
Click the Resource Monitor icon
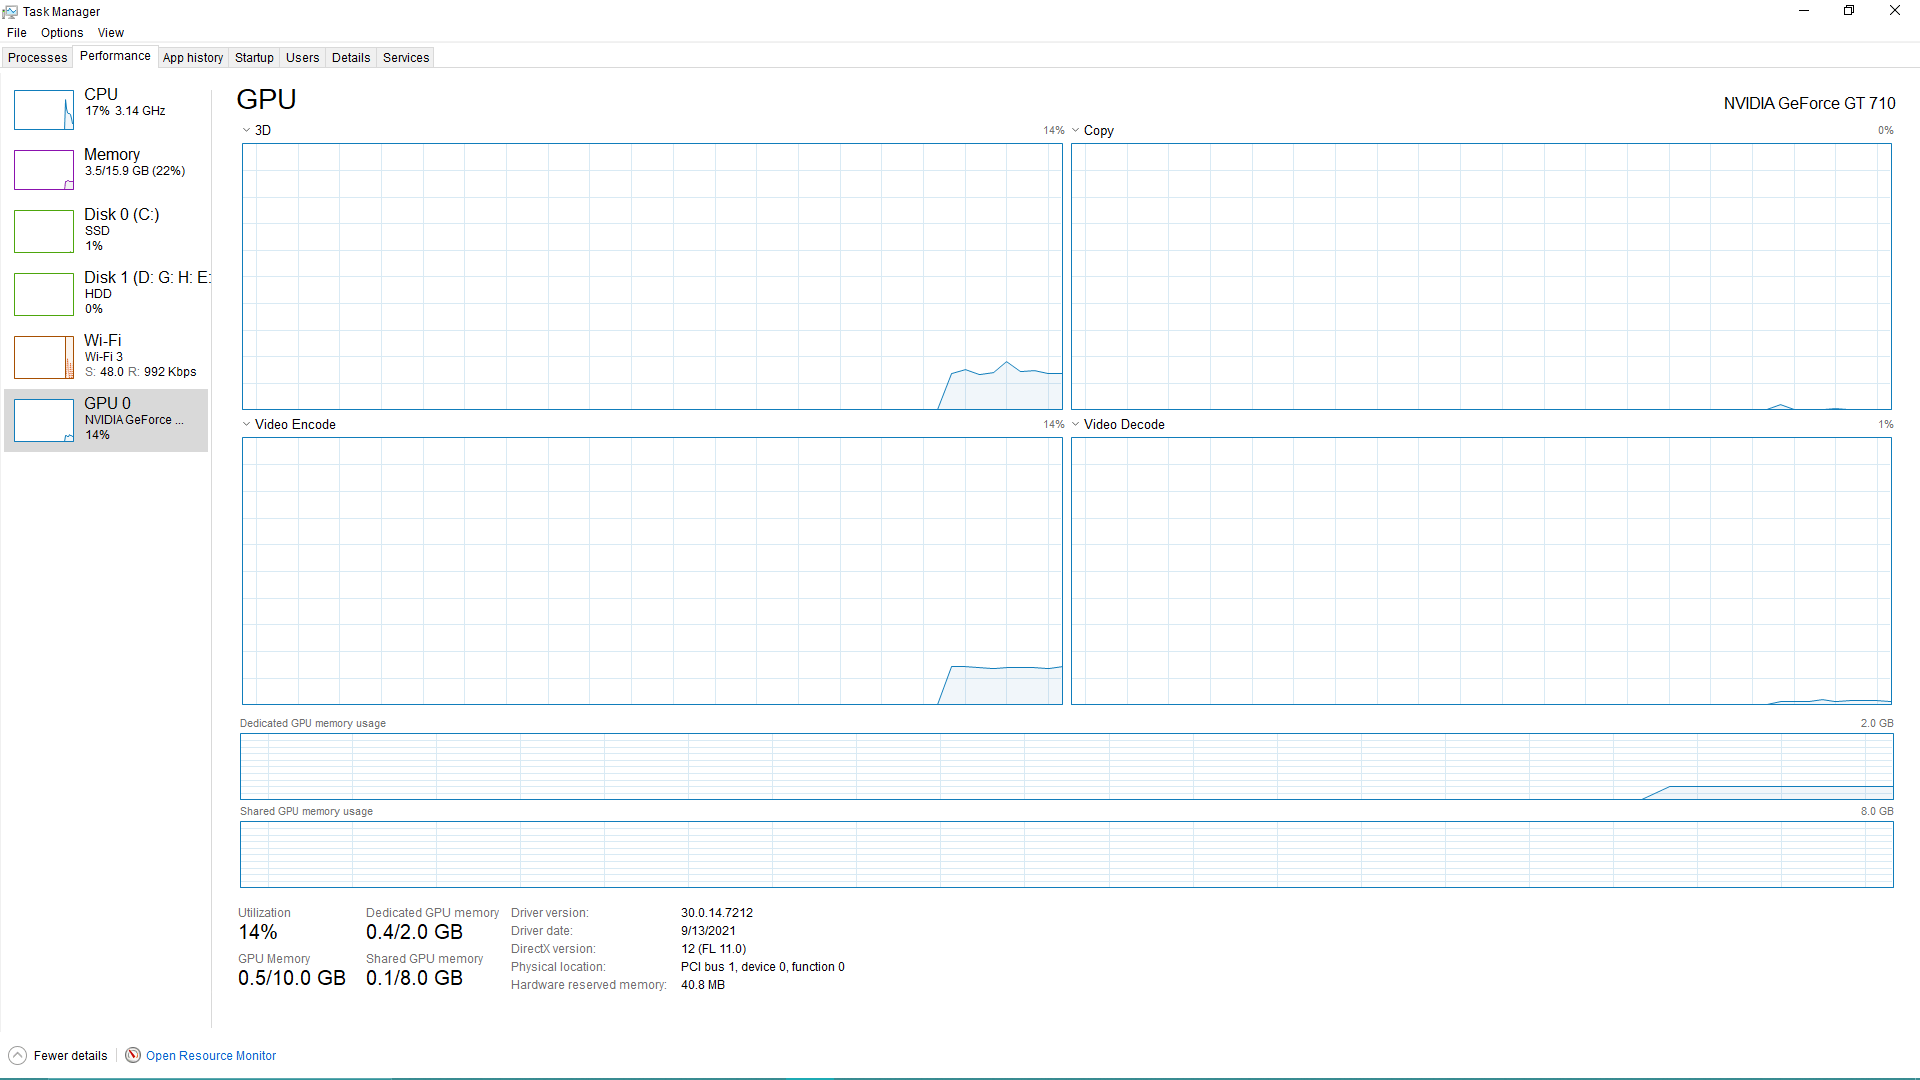pyautogui.click(x=133, y=1055)
